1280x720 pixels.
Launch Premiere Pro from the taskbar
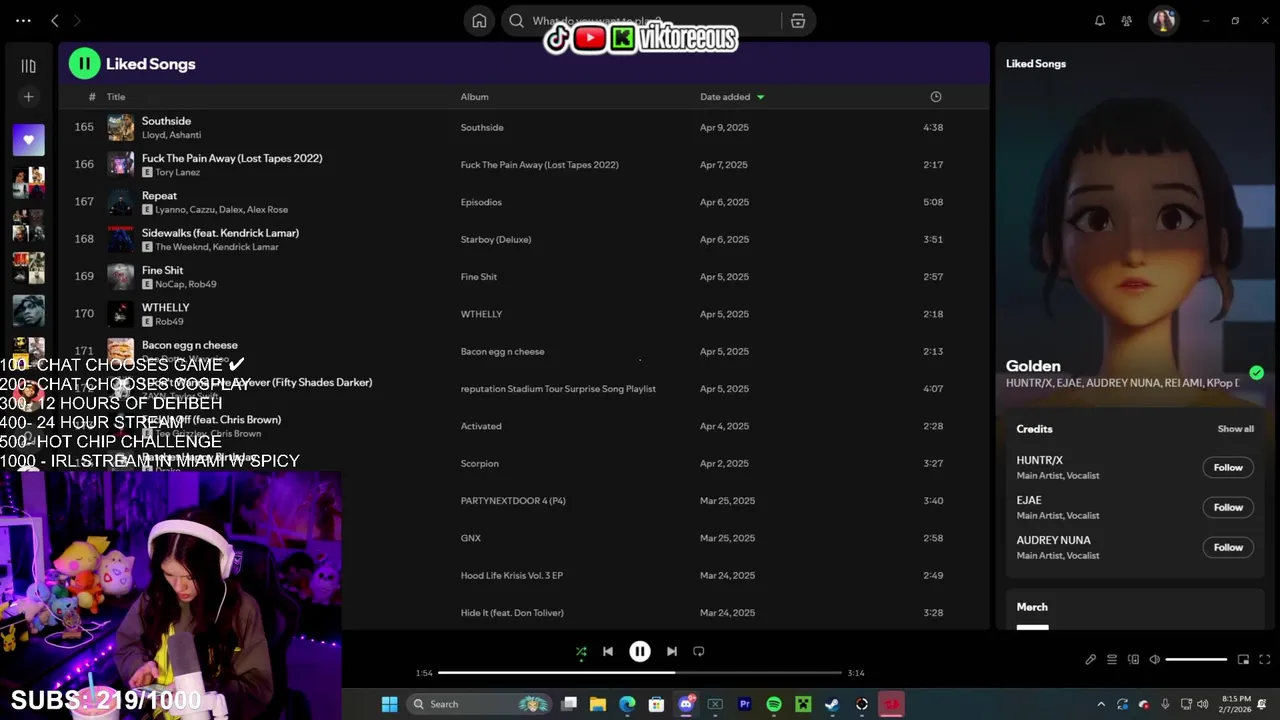coord(745,704)
